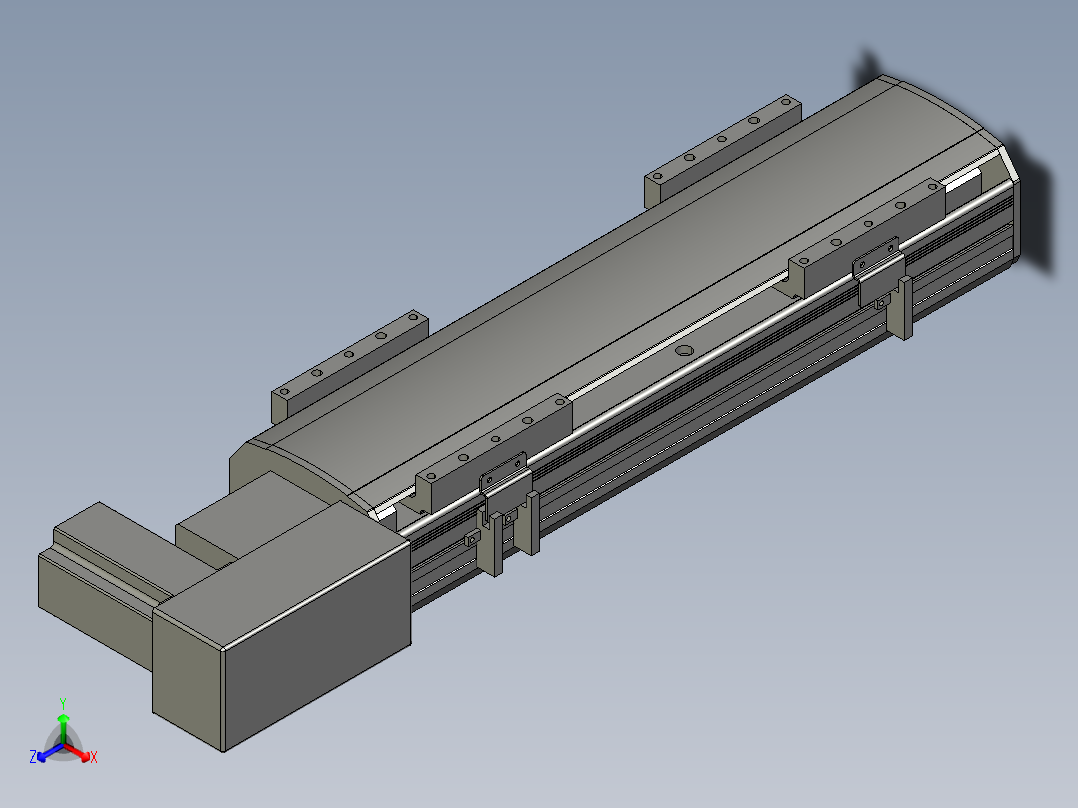Pick the front mounting bracket near the far end
Viewport: 1078px width, 808px height.
click(x=868, y=236)
